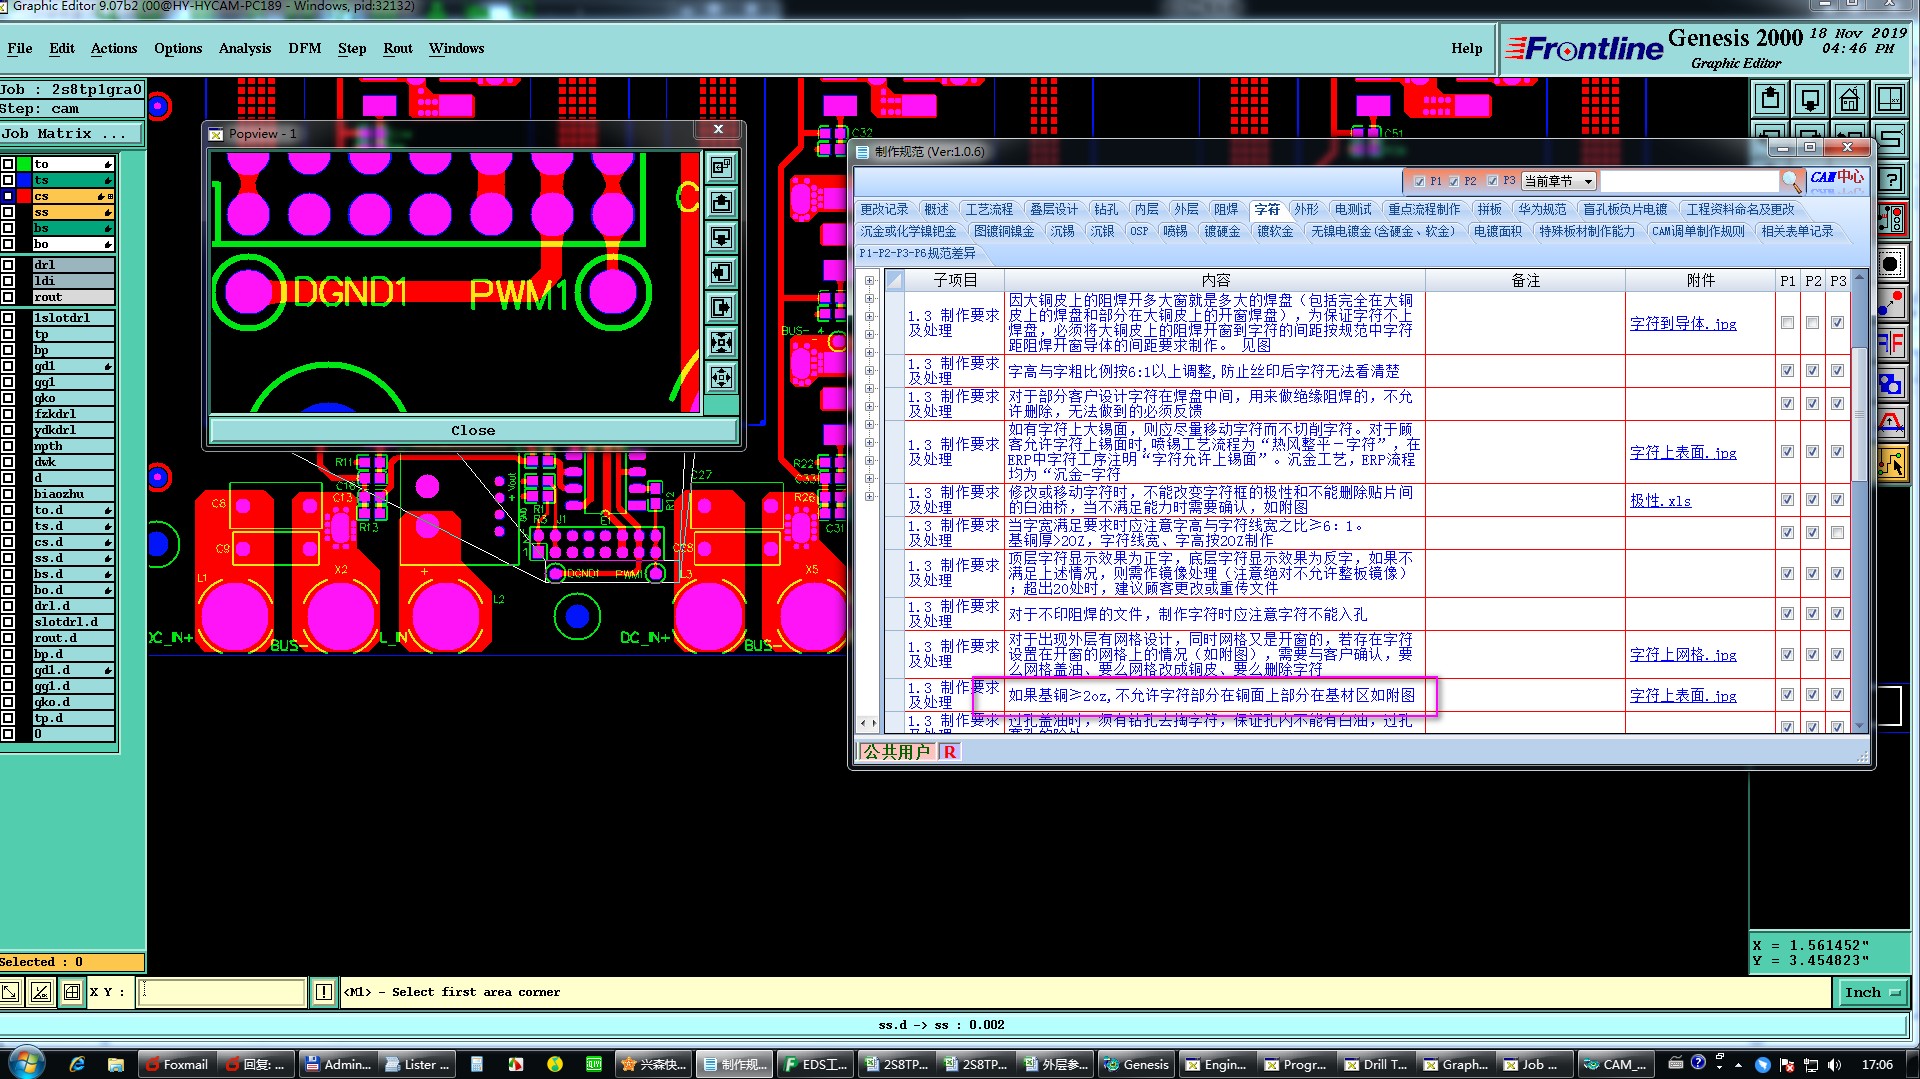Switch to the 外形 tab
This screenshot has width=1920, height=1079.
coord(1306,209)
